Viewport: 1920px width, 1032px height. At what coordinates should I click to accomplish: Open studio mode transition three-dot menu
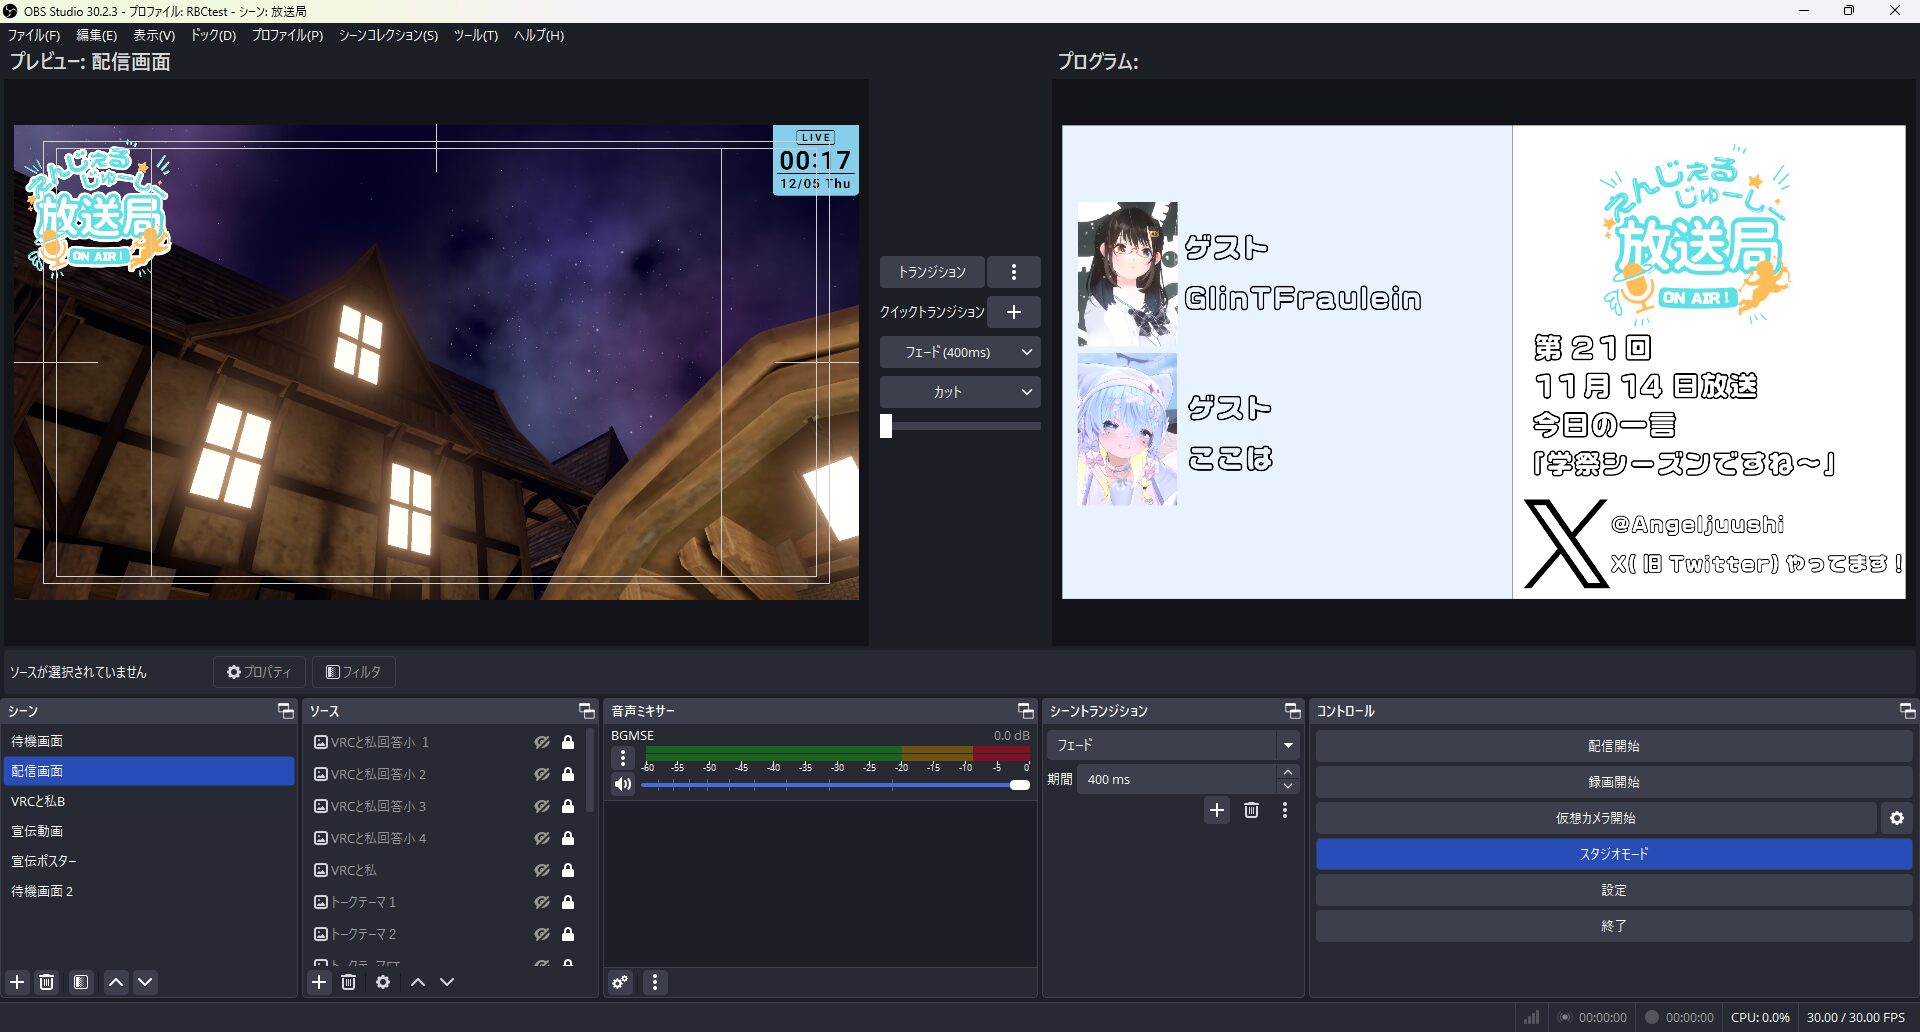pos(1014,272)
